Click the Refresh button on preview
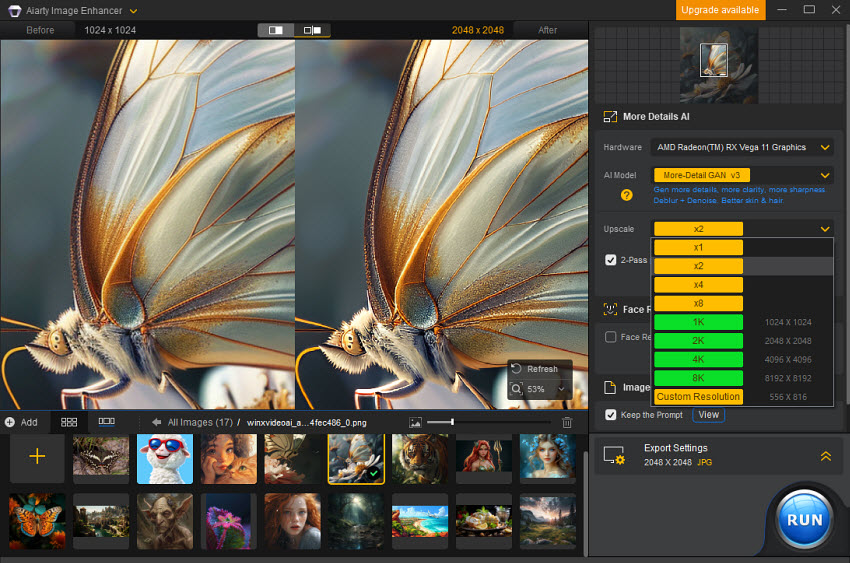Viewport: 850px width, 563px height. pyautogui.click(x=535, y=369)
